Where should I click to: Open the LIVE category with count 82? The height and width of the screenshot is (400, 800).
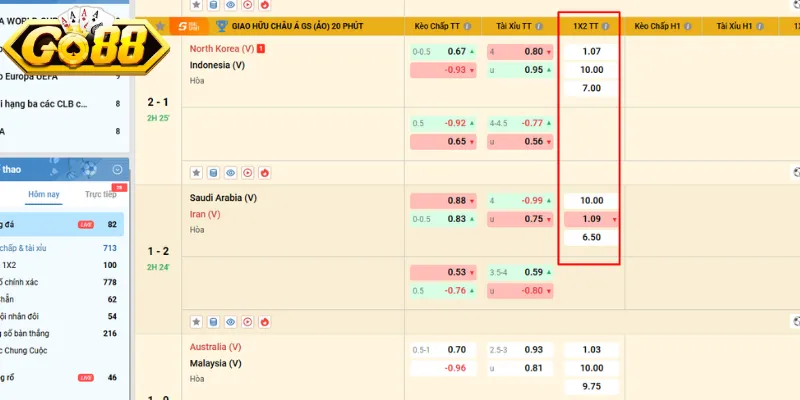point(86,225)
